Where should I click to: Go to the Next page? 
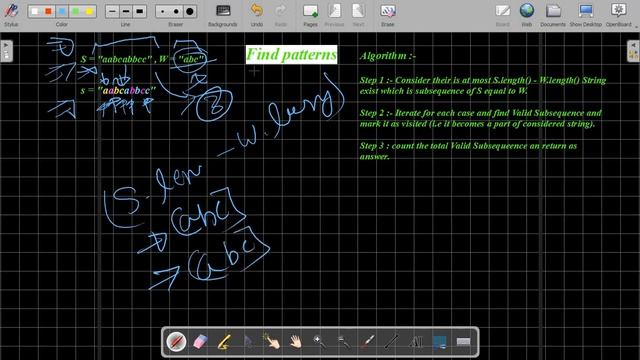(358, 15)
